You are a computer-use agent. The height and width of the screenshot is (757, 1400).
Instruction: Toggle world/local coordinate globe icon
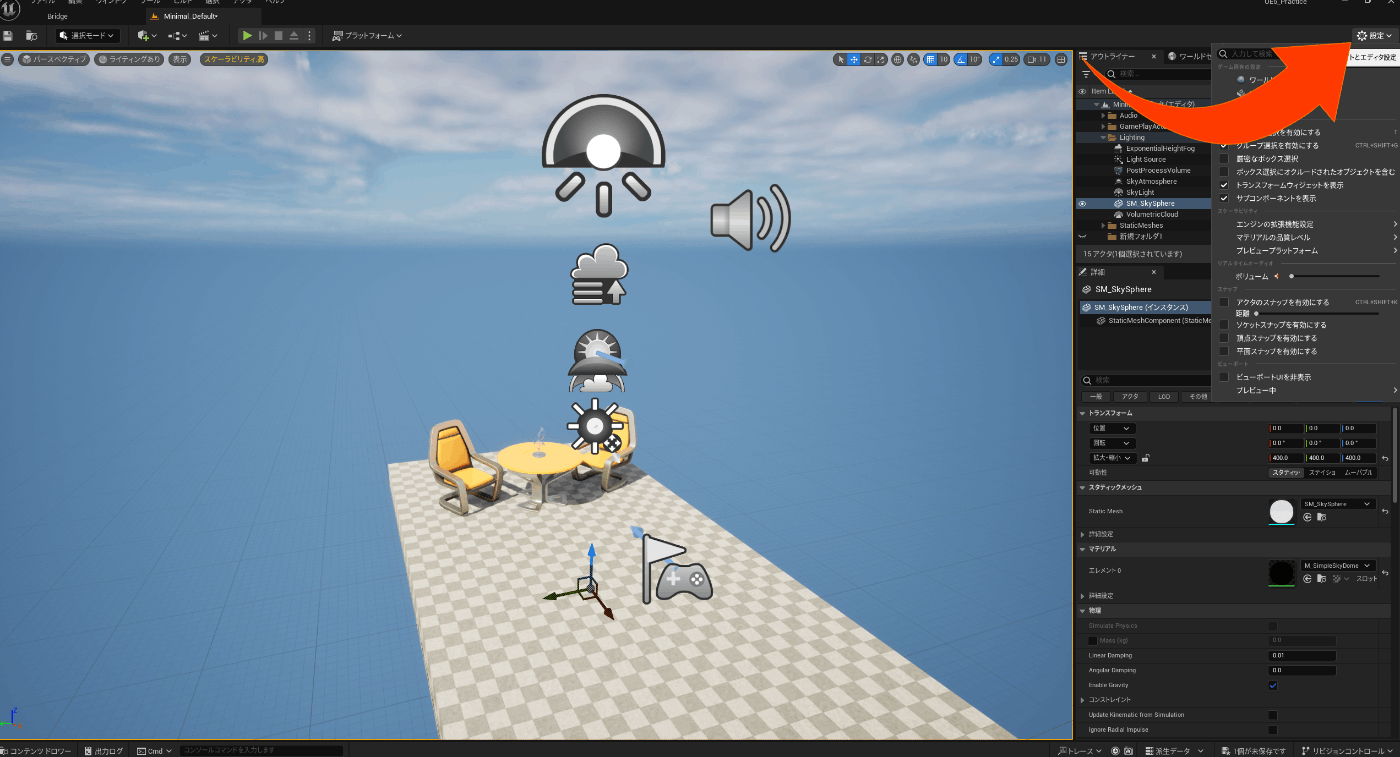[x=898, y=59]
